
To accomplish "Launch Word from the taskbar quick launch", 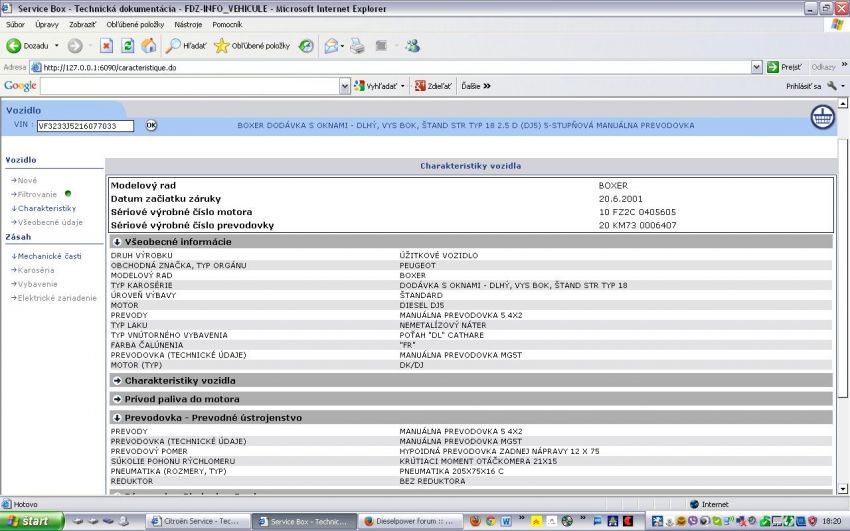I will 506,521.
